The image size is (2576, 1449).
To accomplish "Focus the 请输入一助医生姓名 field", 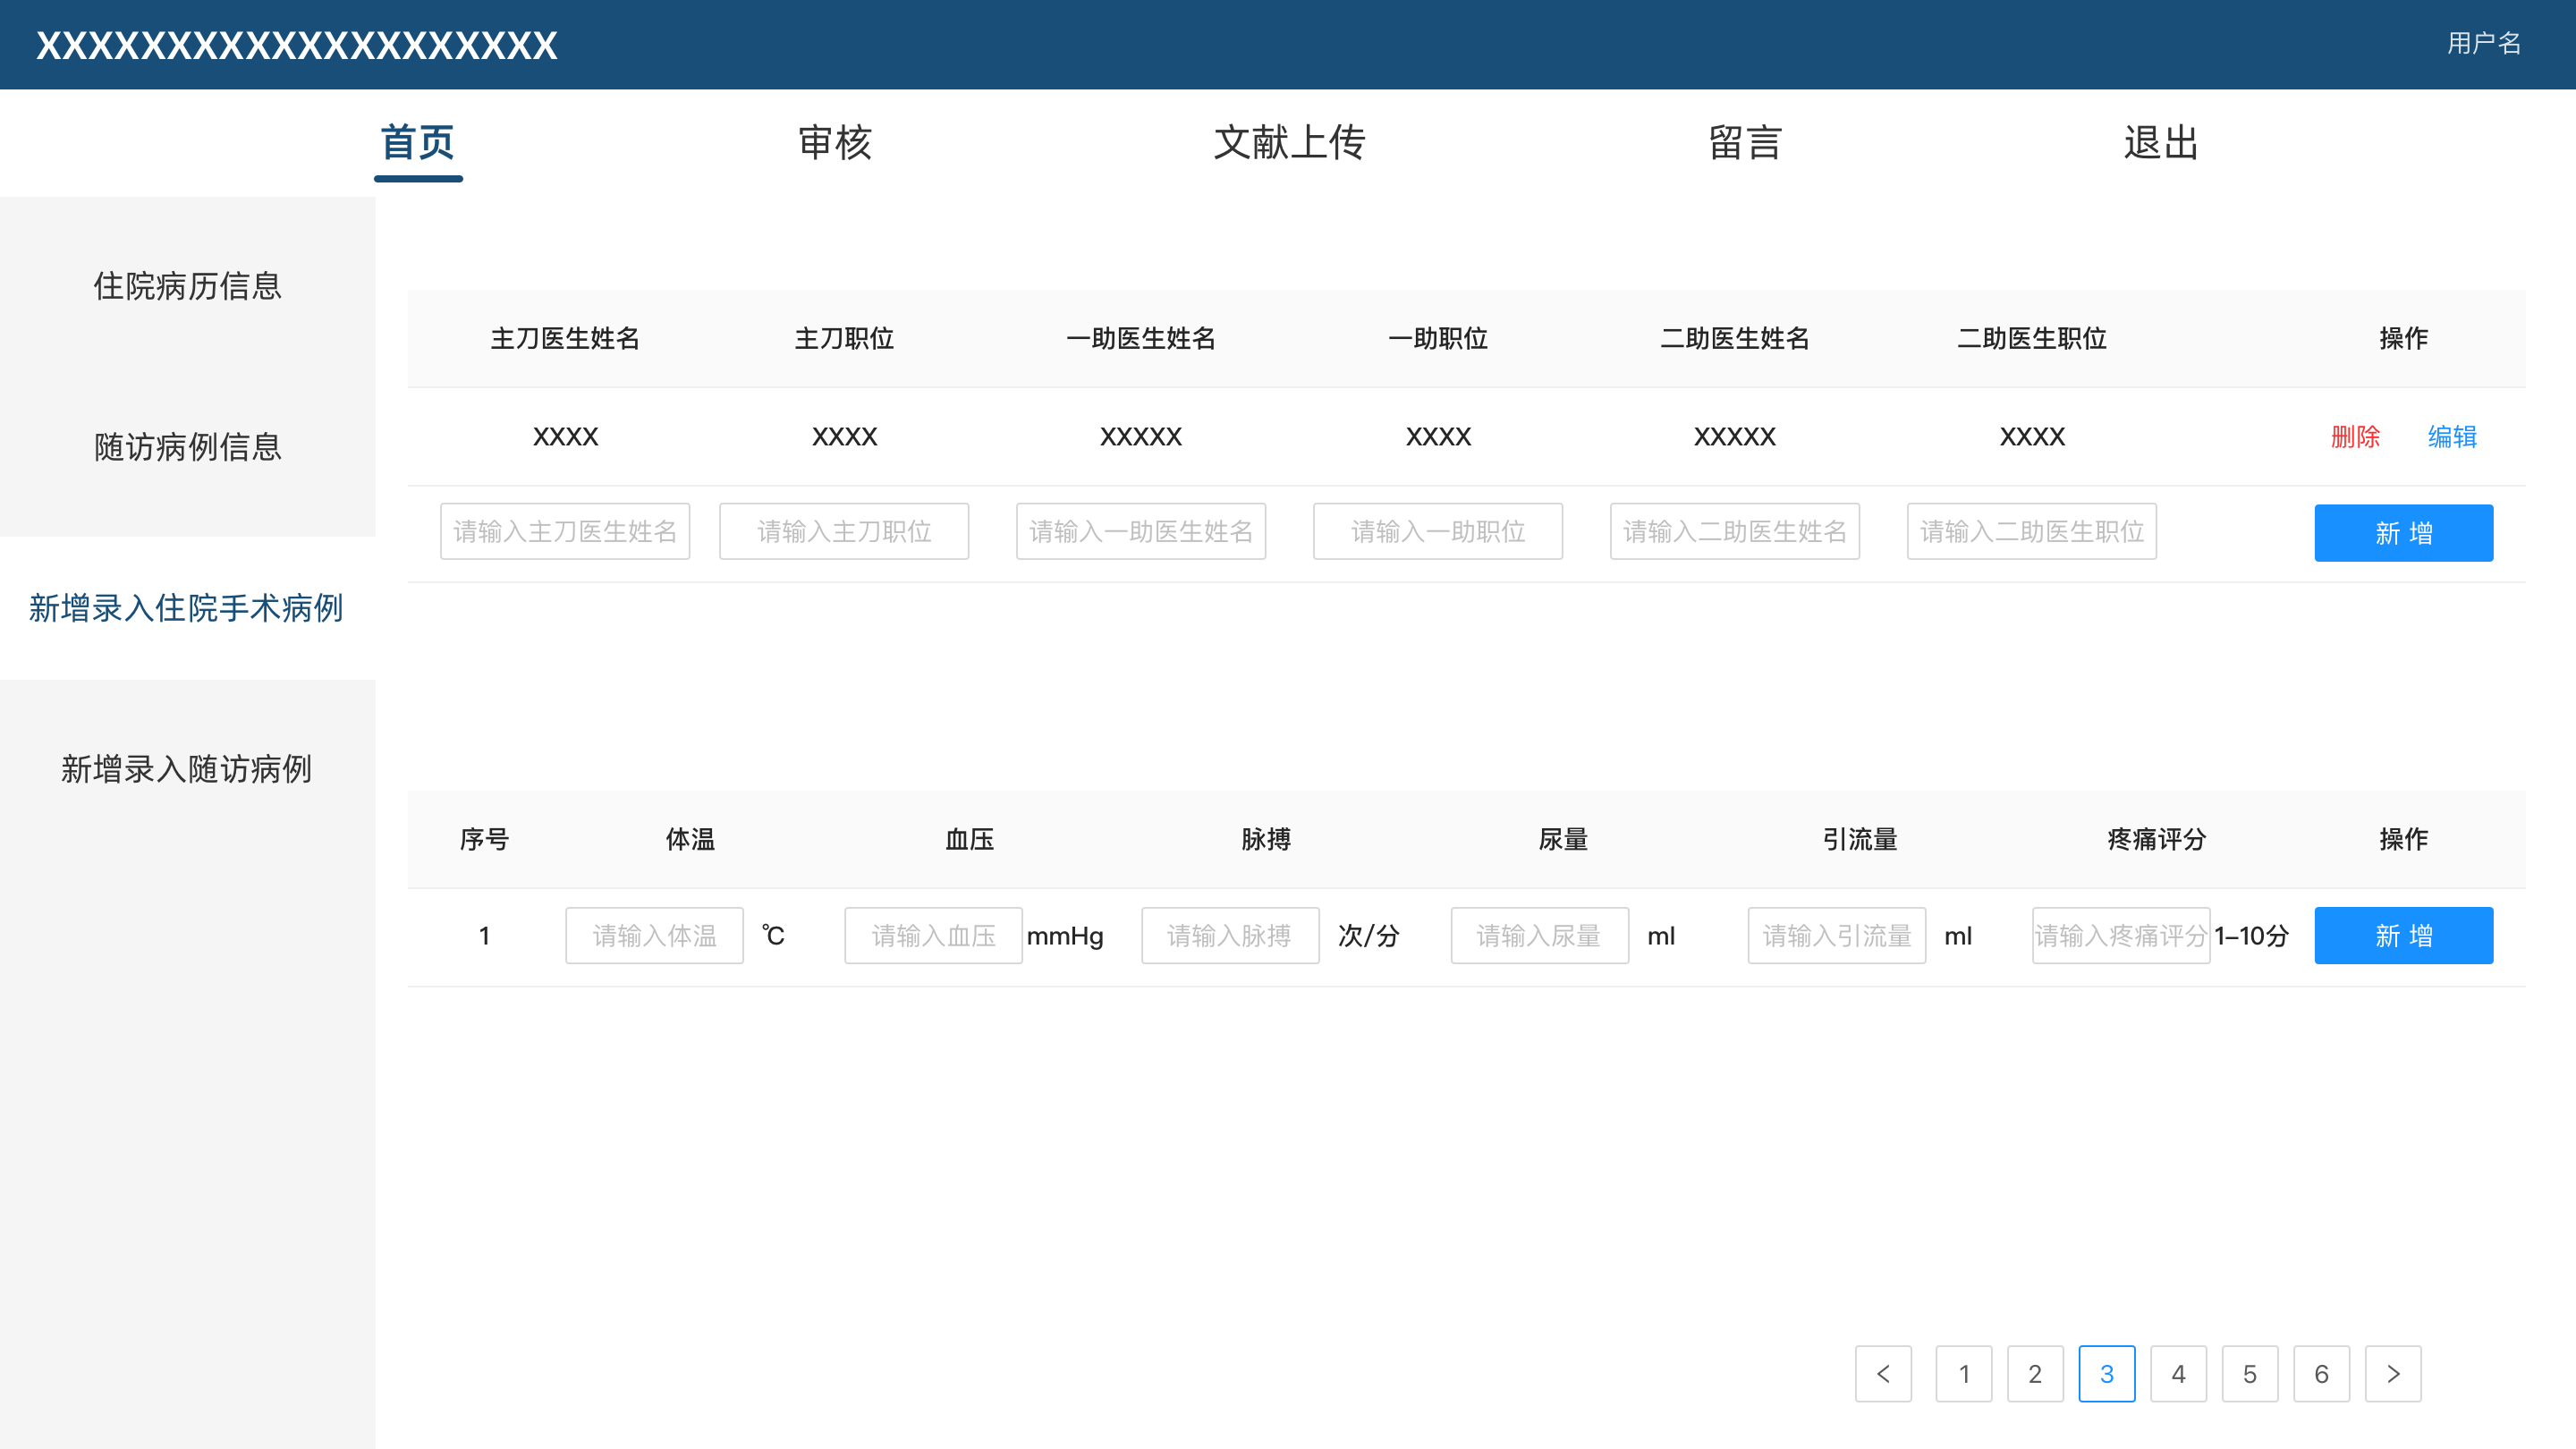I will pos(1141,532).
